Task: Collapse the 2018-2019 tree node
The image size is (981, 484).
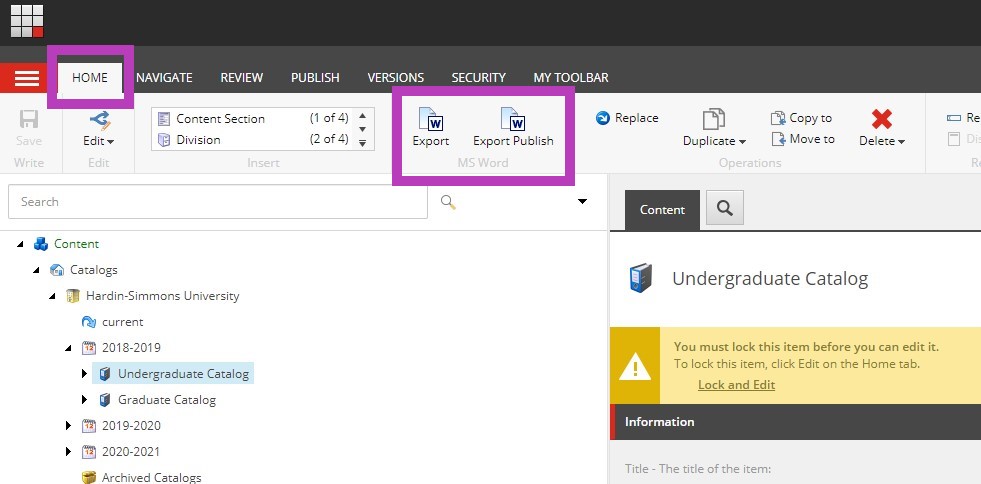Action: tap(69, 348)
